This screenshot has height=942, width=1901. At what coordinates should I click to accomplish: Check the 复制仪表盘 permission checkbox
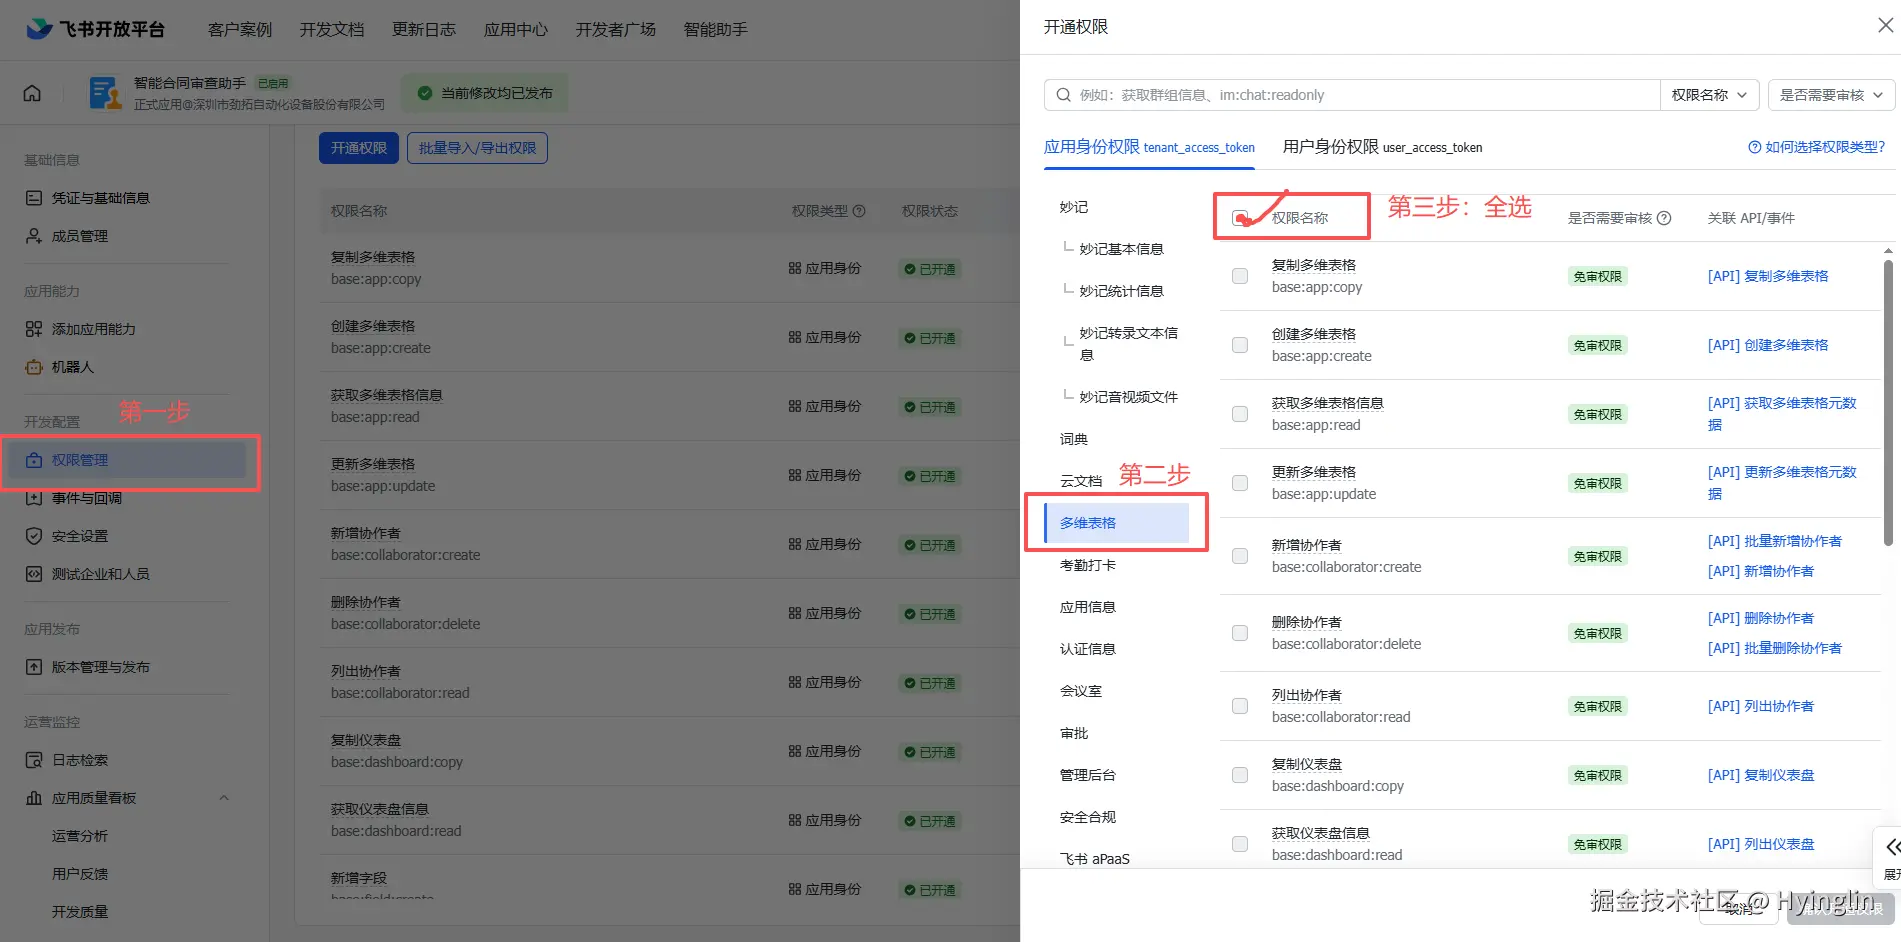[x=1240, y=775]
